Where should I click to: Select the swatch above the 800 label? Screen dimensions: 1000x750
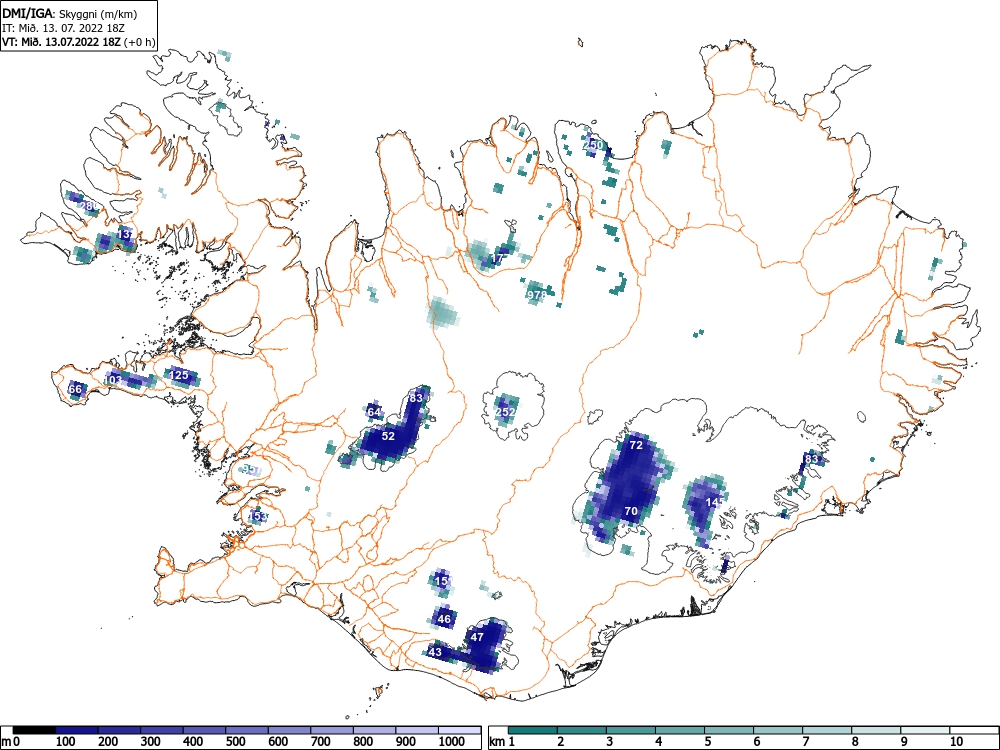point(374,730)
